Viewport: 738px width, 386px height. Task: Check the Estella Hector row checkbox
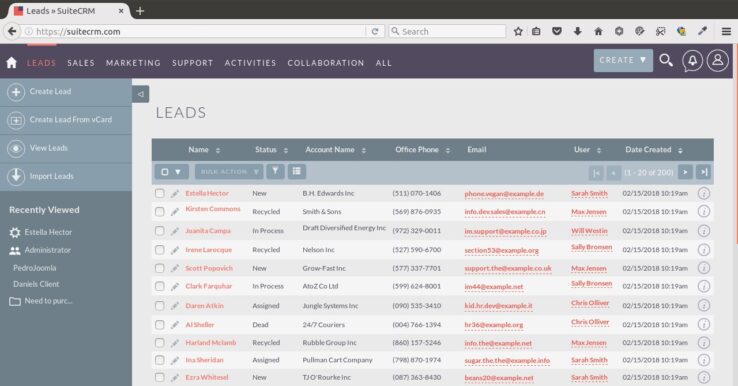pos(160,193)
